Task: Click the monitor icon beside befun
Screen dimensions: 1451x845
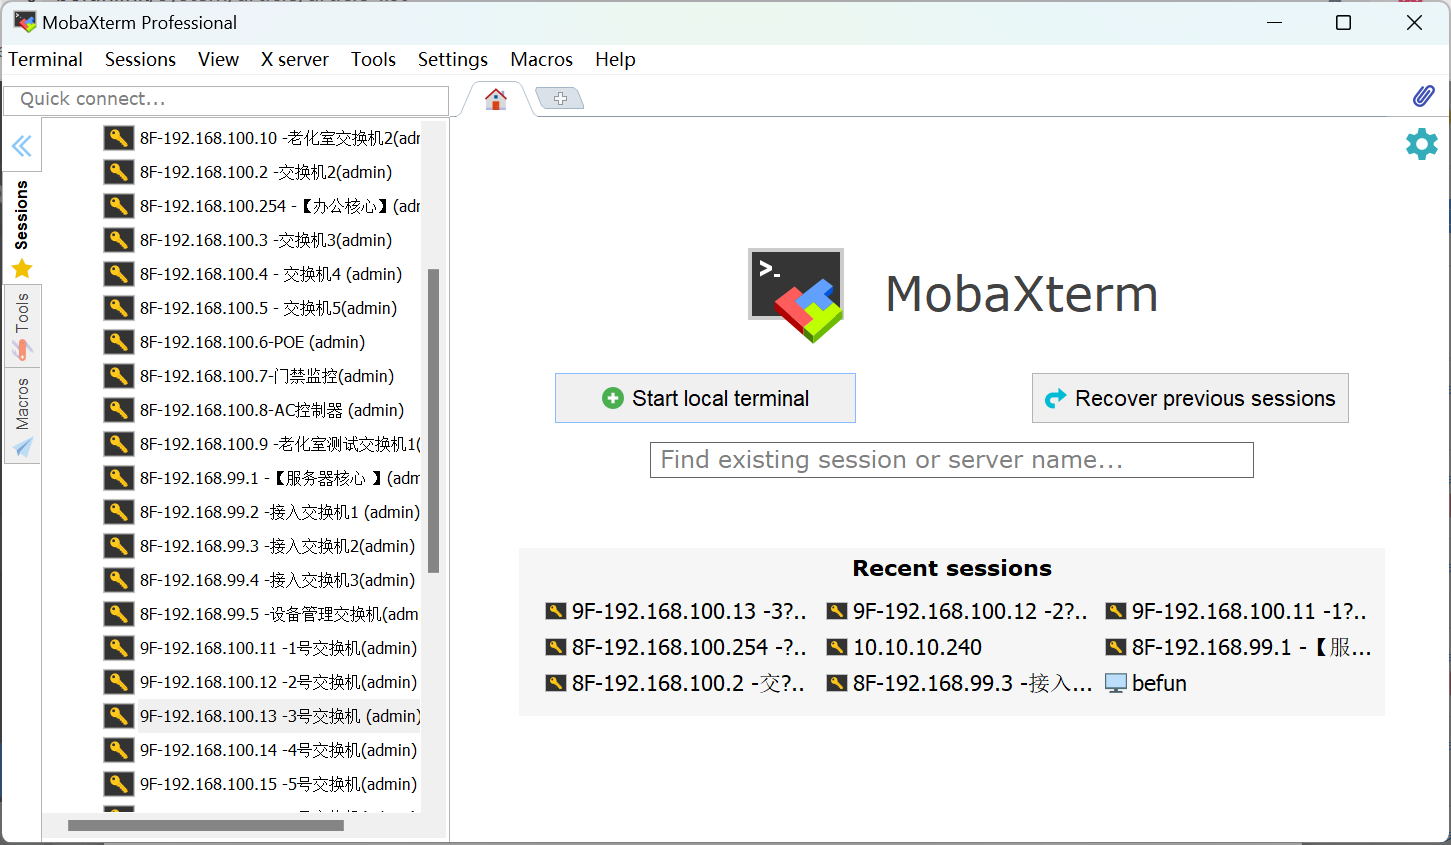Action: (x=1116, y=683)
